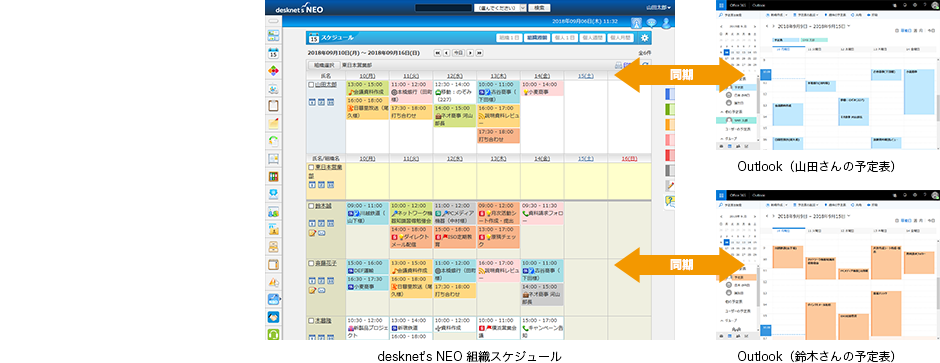The width and height of the screenshot is (940, 363).
Task: Open the portal icon at top of sidebar
Action: click(x=273, y=35)
